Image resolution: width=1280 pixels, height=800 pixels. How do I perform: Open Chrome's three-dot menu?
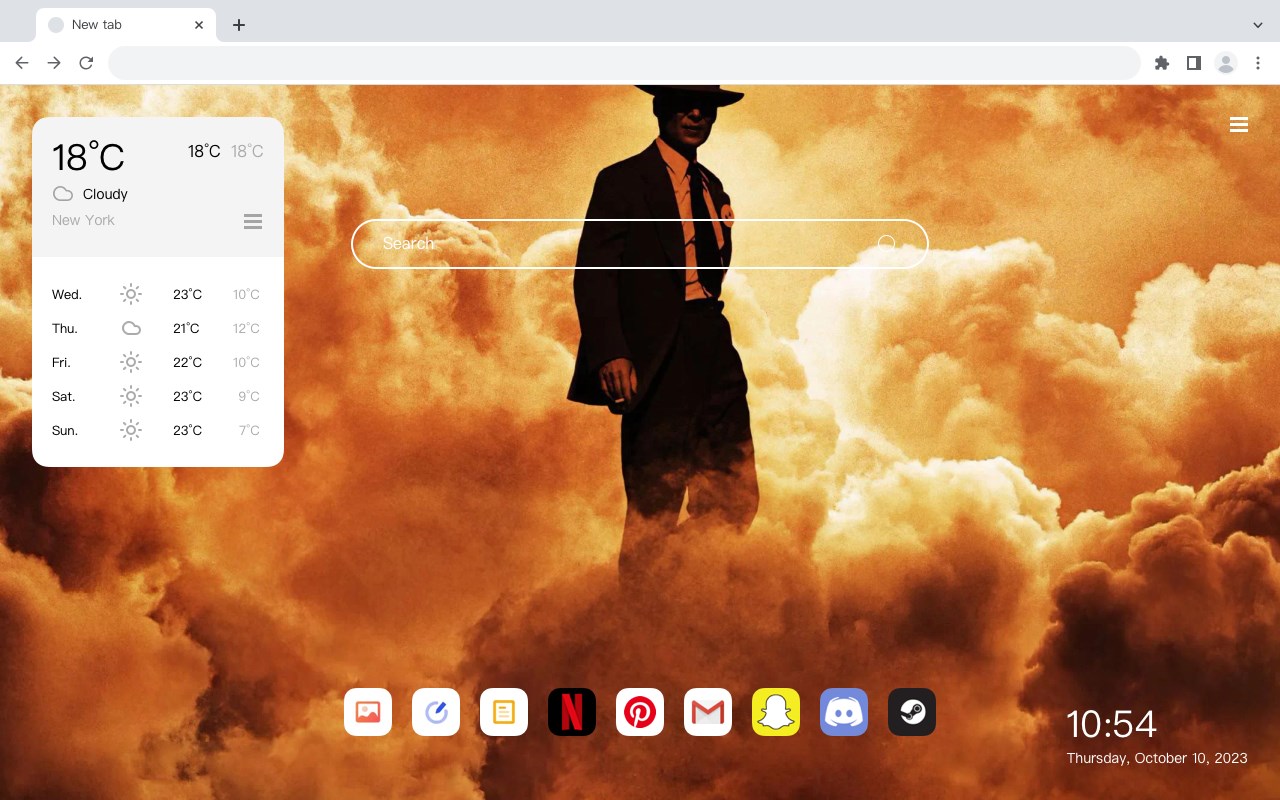[1258, 63]
